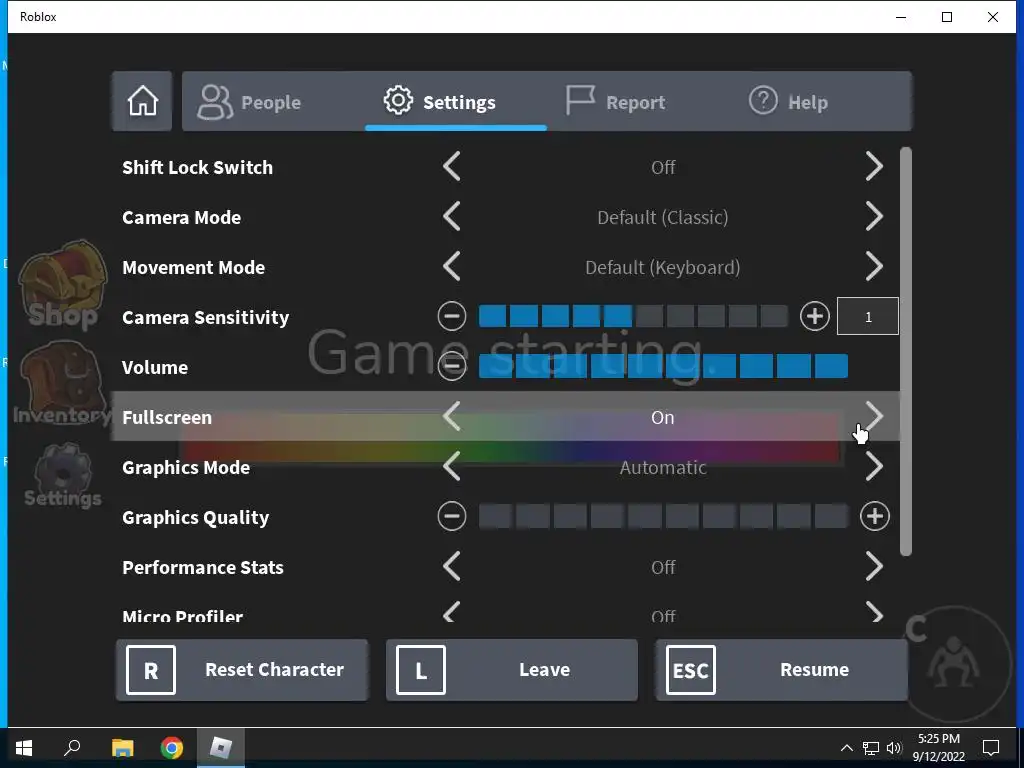Next option for Graphics Mode
The width and height of the screenshot is (1024, 768).
pyautogui.click(x=874, y=467)
